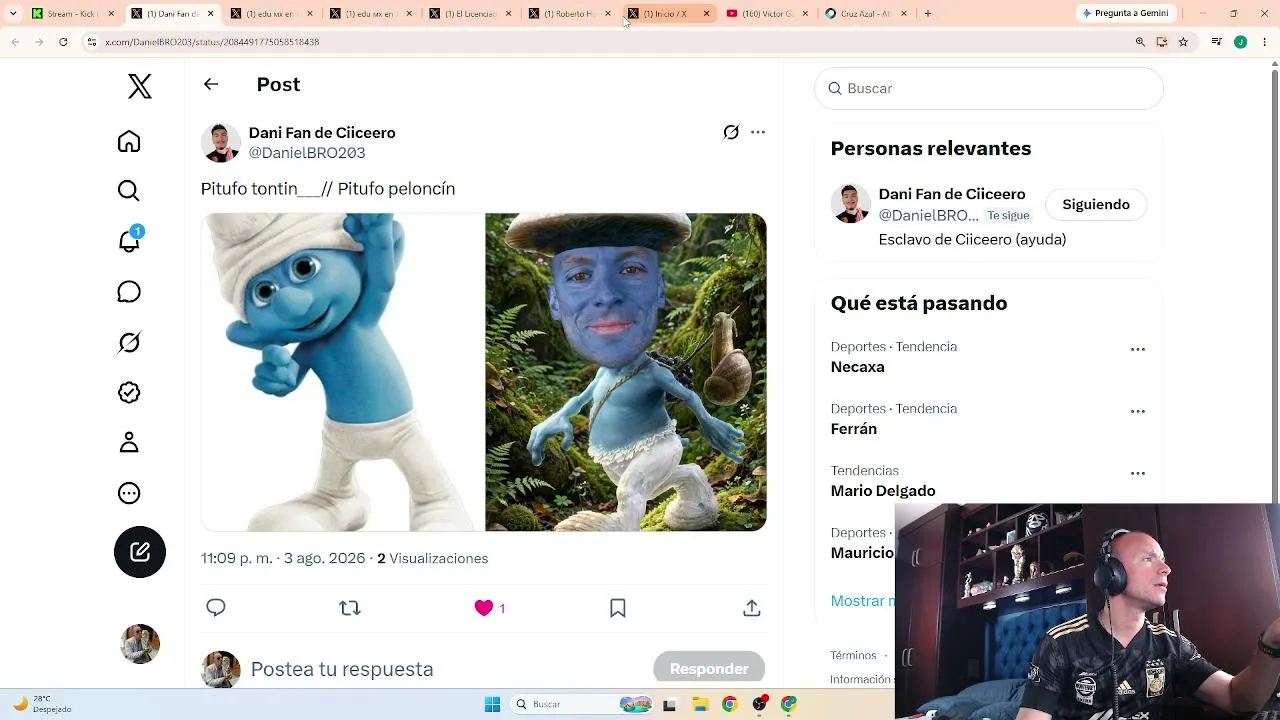Viewport: 1280px width, 720px height.
Task: Open the Ferrán trending topic
Action: pyautogui.click(x=854, y=429)
